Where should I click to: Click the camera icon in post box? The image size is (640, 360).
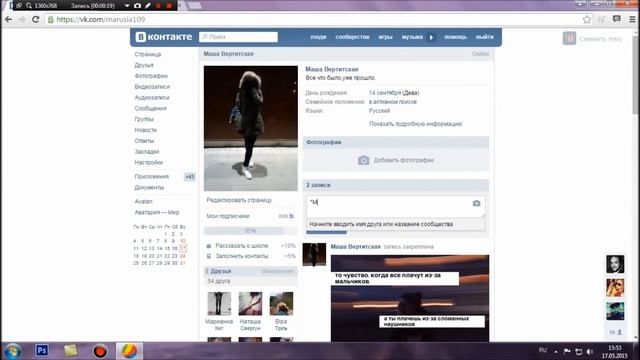[476, 203]
